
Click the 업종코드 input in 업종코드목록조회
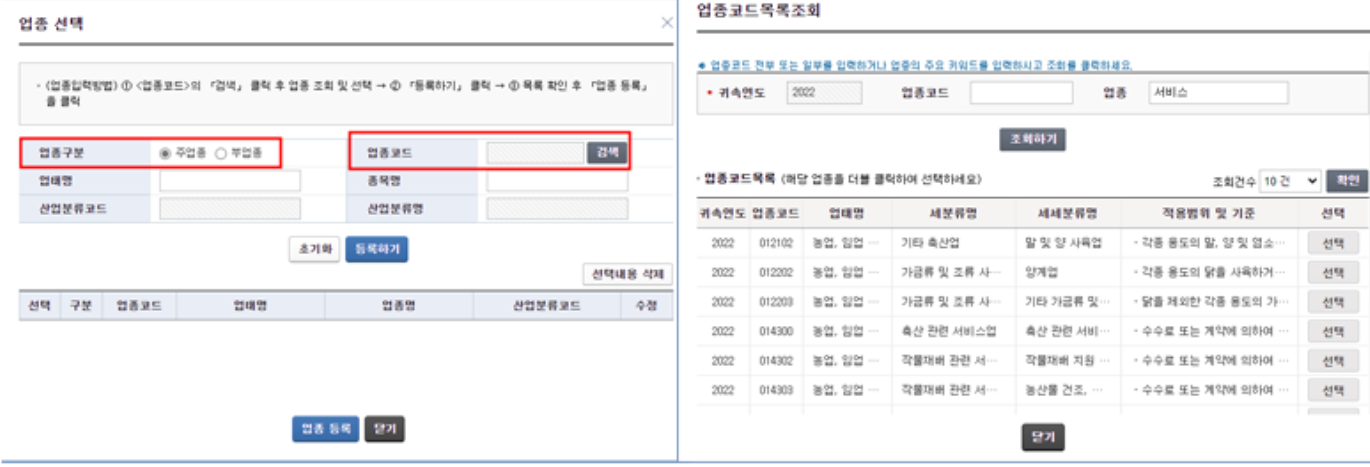pos(1020,93)
